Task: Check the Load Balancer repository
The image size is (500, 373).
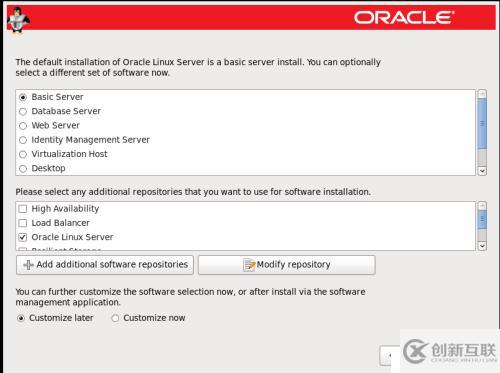Action: 23,223
